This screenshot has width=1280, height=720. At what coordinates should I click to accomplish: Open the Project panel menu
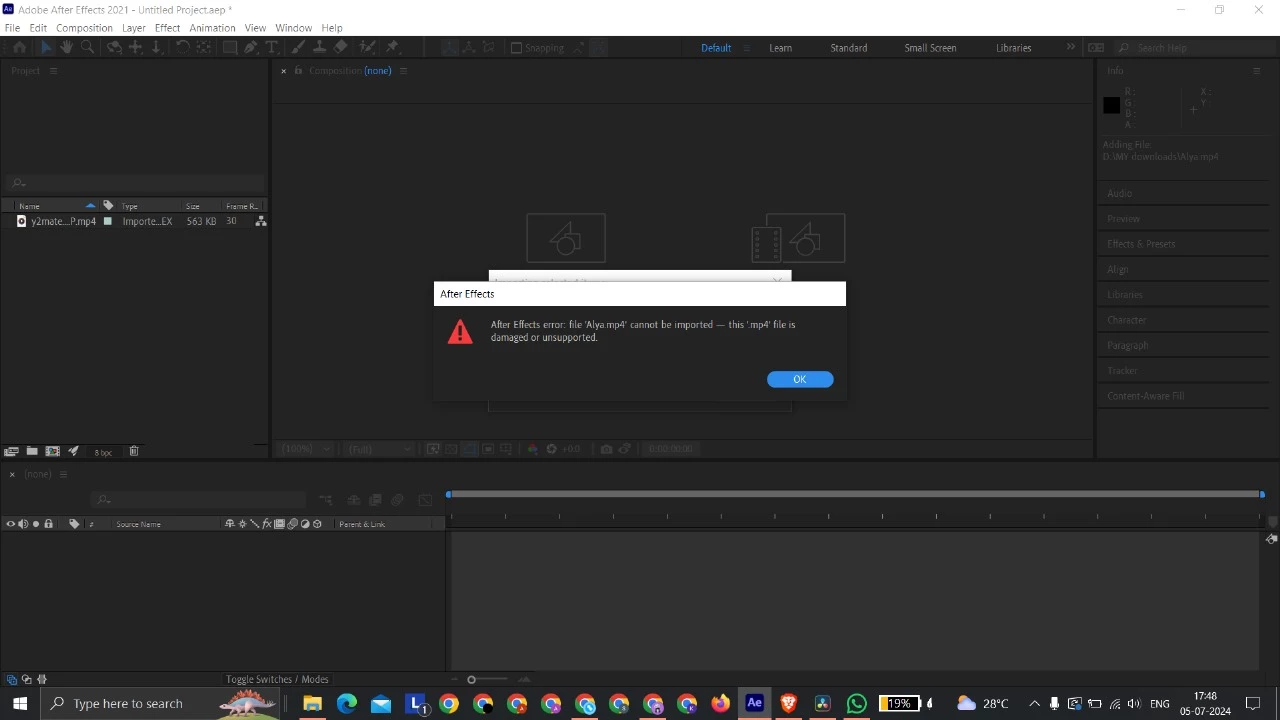click(x=53, y=71)
